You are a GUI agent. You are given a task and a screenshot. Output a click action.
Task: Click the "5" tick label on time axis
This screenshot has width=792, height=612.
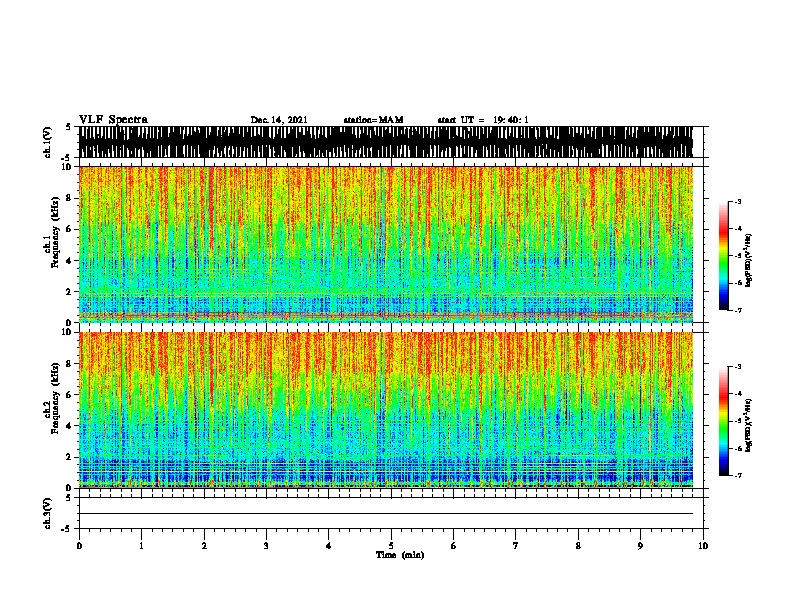coord(391,546)
